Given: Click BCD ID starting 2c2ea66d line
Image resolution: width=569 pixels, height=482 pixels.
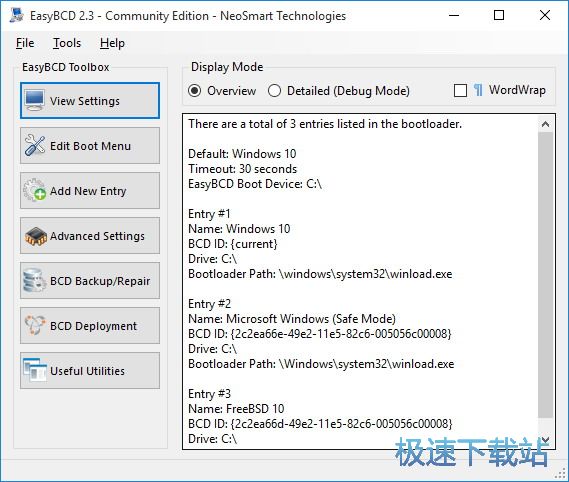Looking at the screenshot, I should (x=320, y=424).
